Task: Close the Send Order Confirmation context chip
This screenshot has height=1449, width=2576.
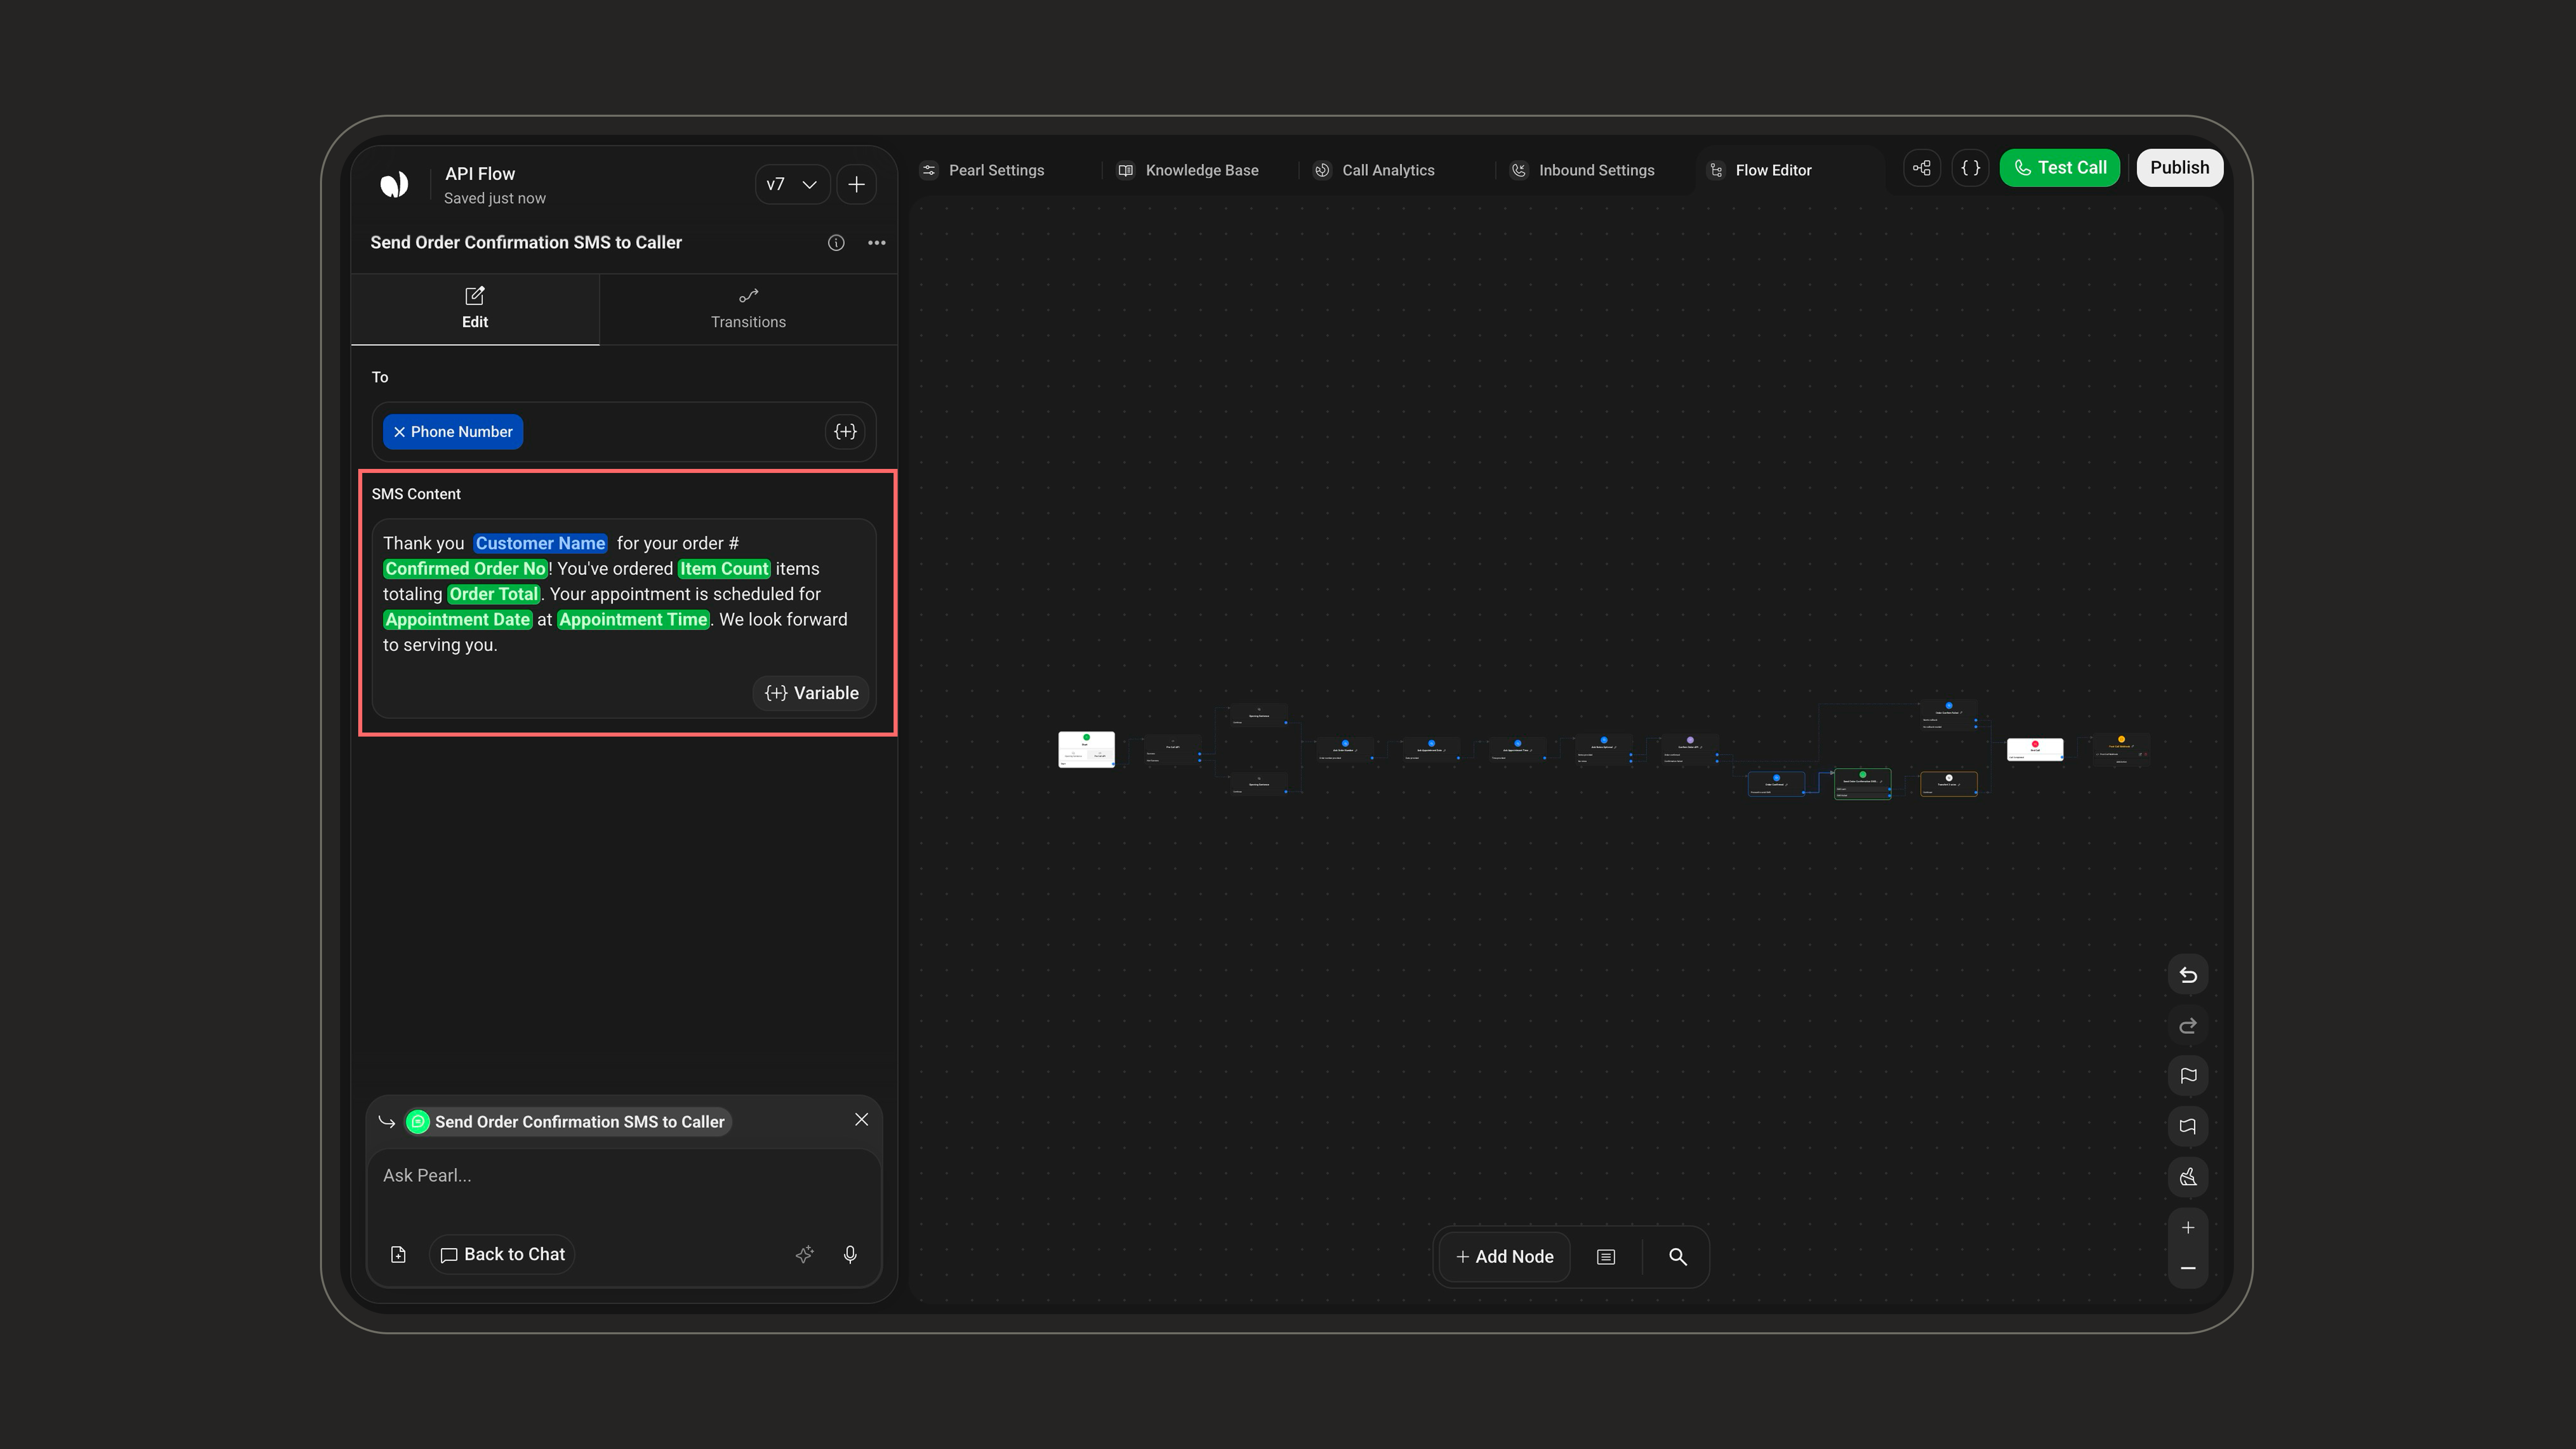Action: pyautogui.click(x=861, y=1120)
